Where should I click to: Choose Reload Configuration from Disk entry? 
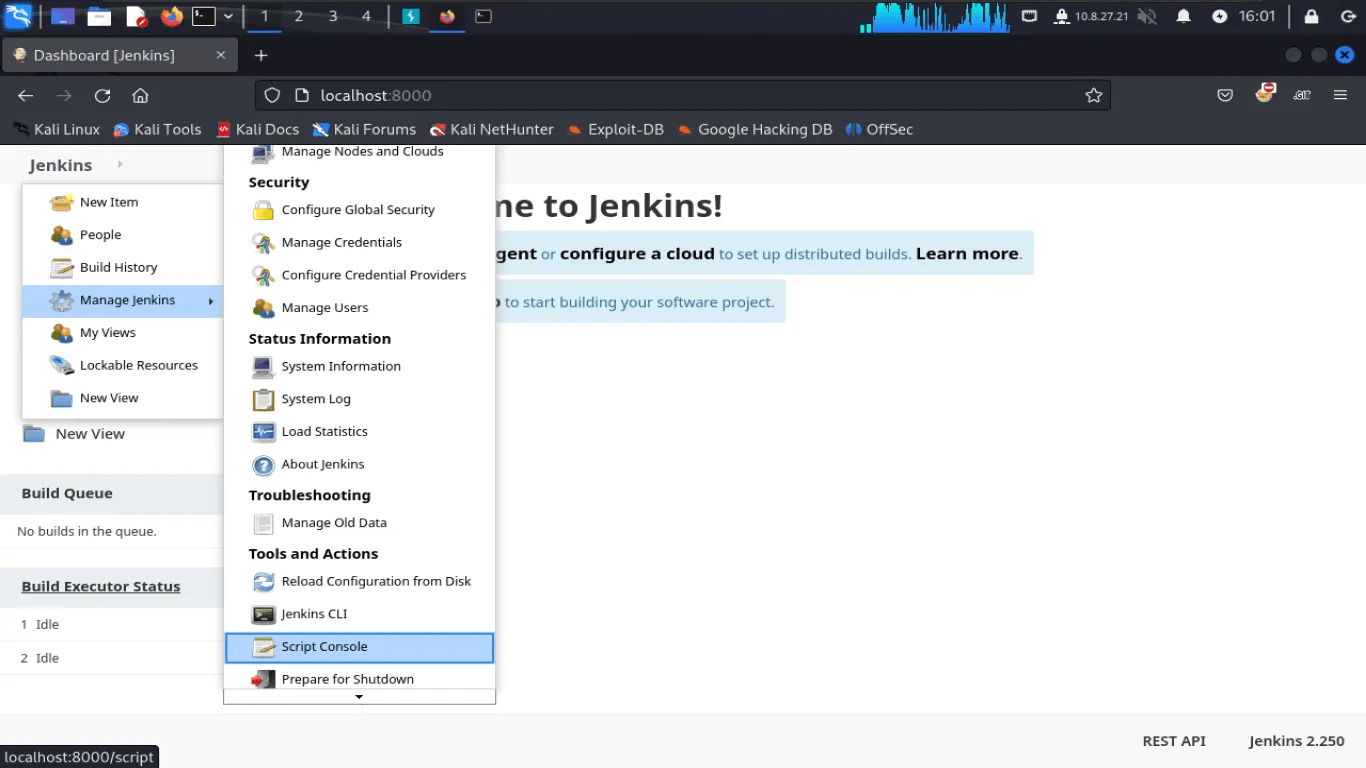point(359,582)
